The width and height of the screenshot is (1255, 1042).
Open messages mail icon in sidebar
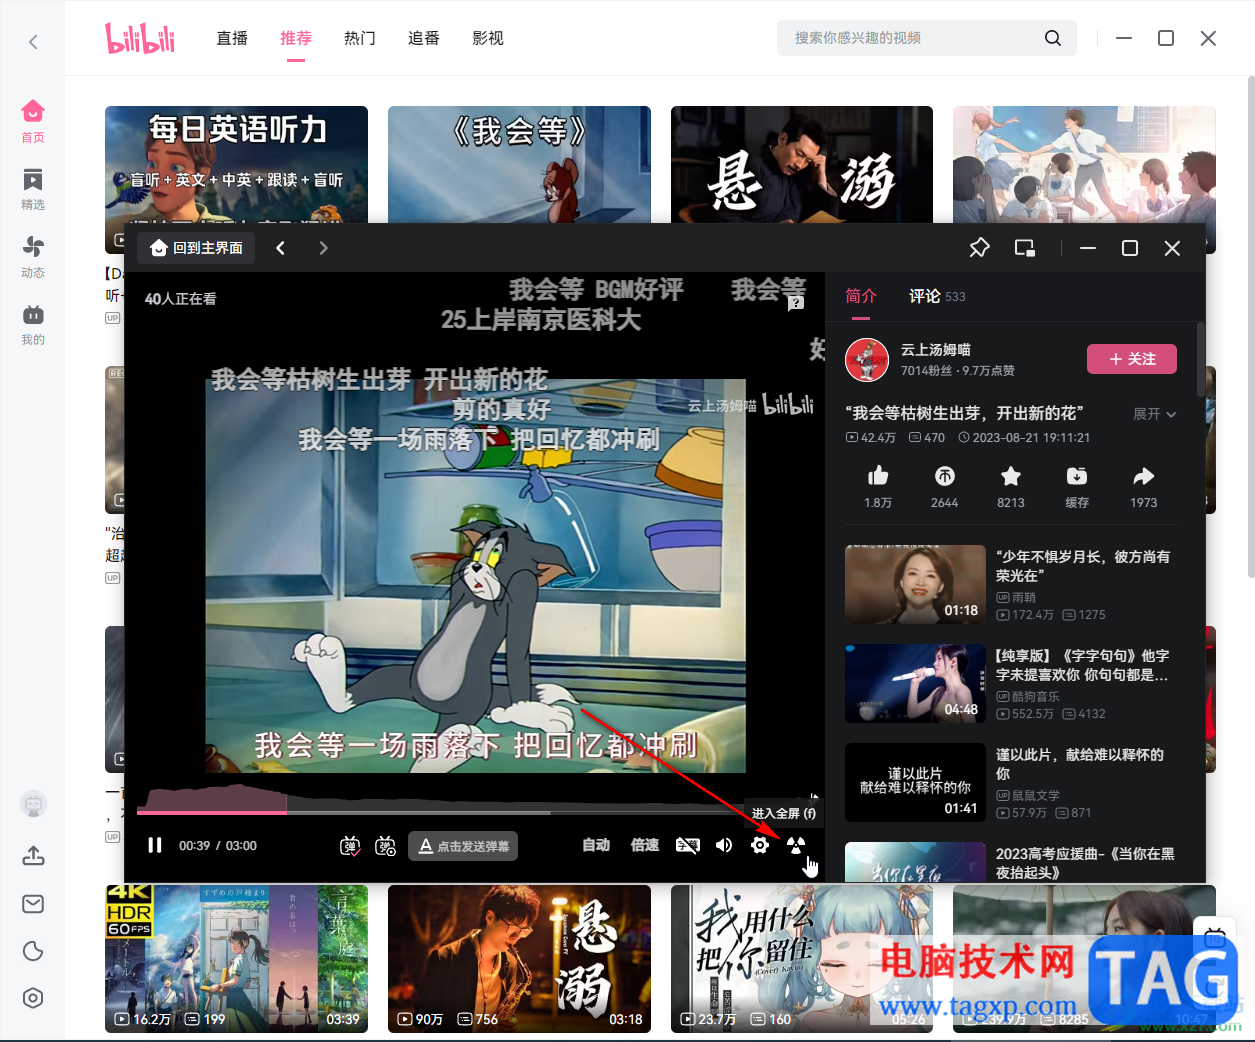click(33, 904)
